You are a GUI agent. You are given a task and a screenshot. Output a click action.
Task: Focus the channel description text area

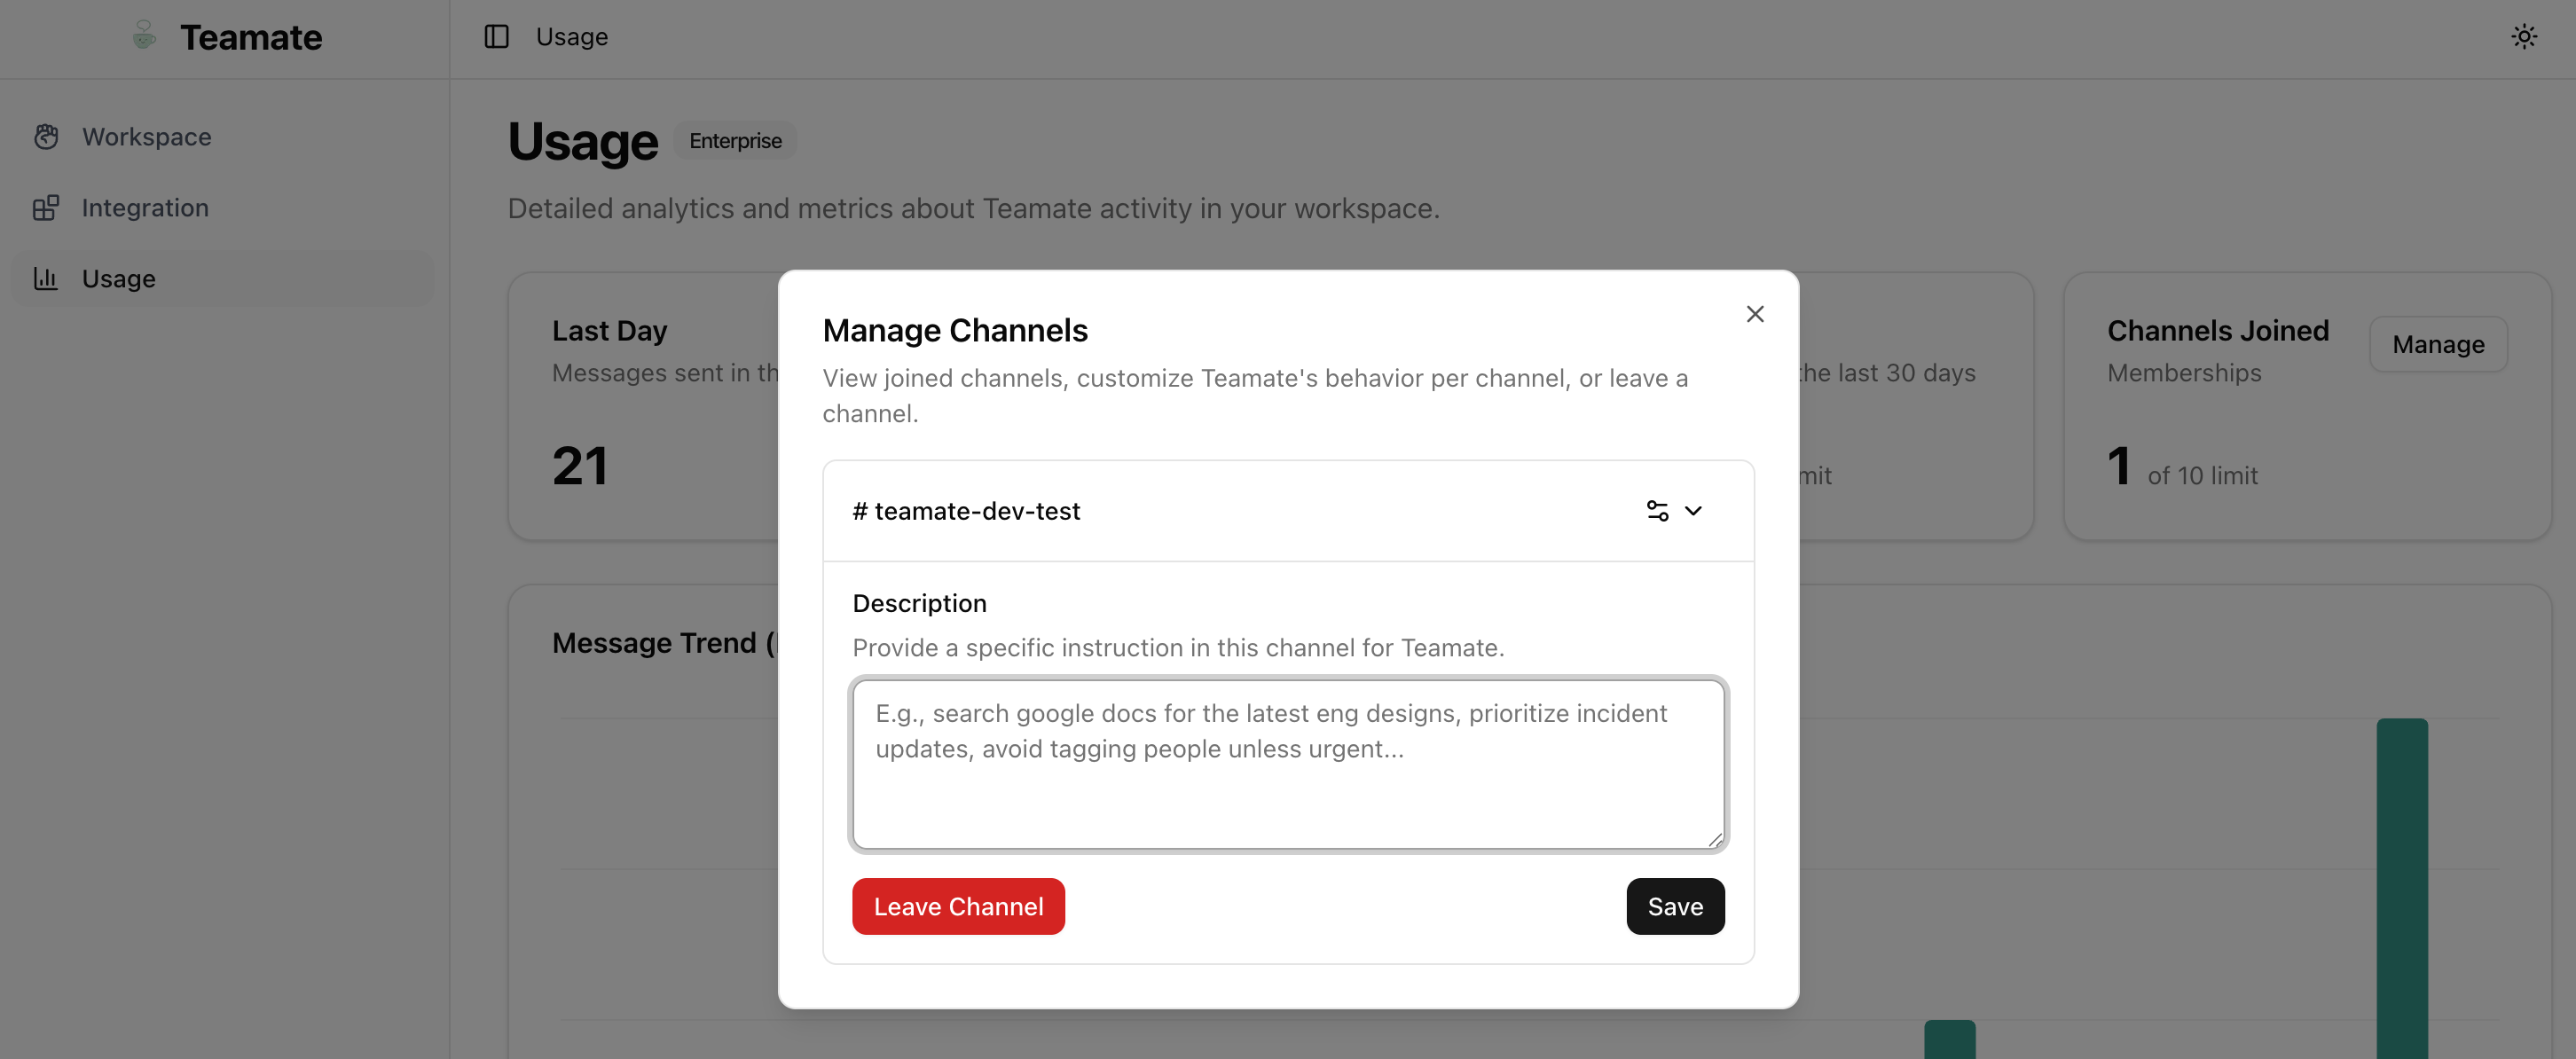(x=1287, y=765)
